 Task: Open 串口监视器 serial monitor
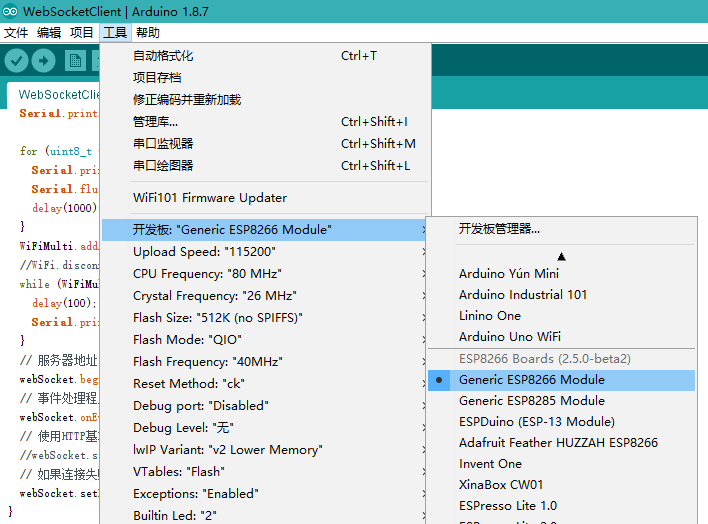point(265,144)
